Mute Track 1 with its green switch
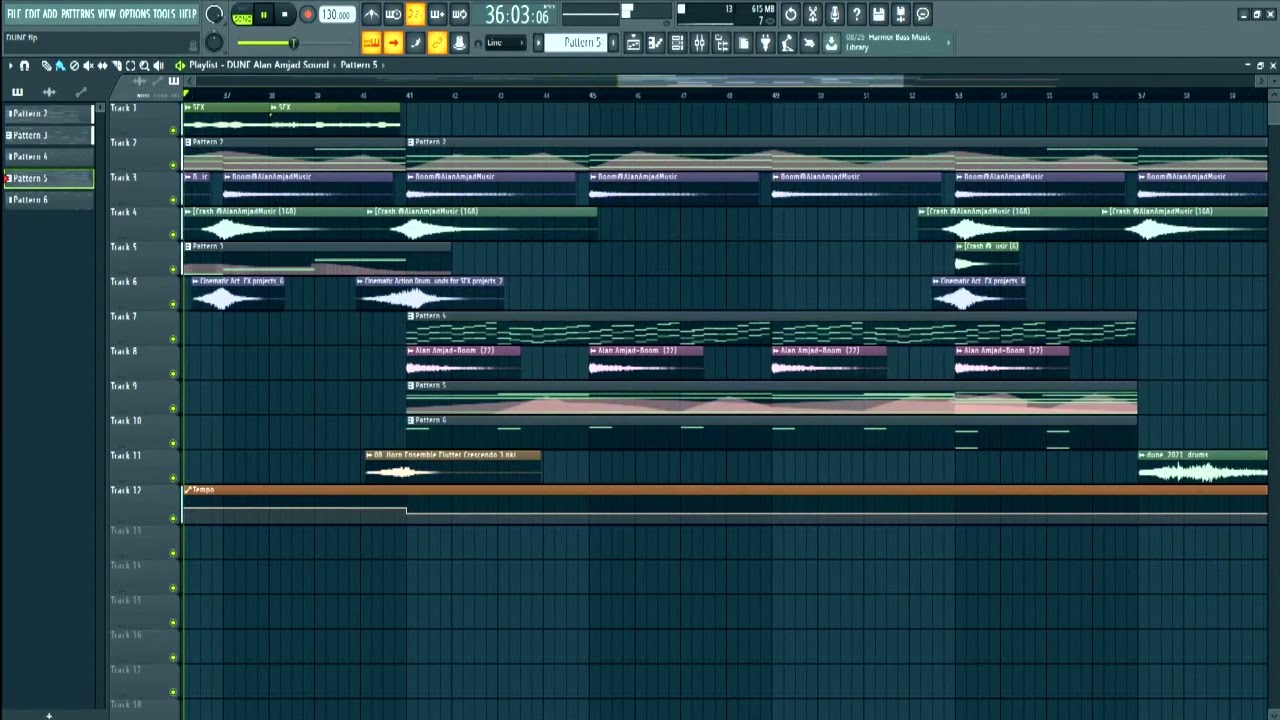 (173, 130)
